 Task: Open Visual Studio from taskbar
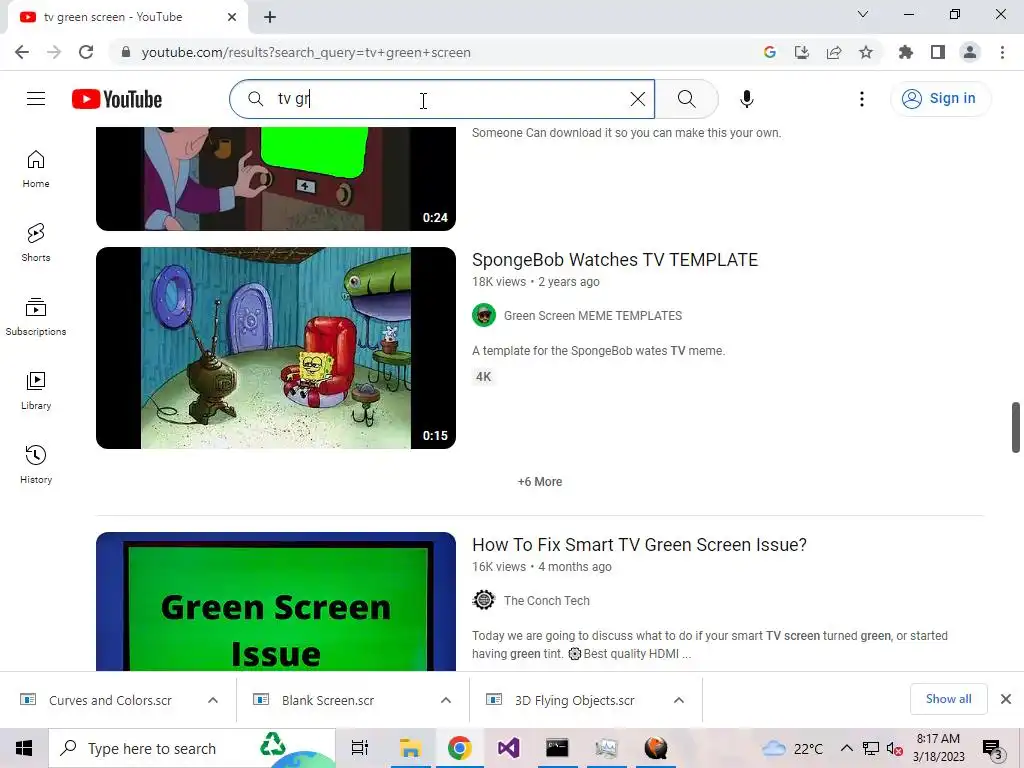tap(508, 748)
